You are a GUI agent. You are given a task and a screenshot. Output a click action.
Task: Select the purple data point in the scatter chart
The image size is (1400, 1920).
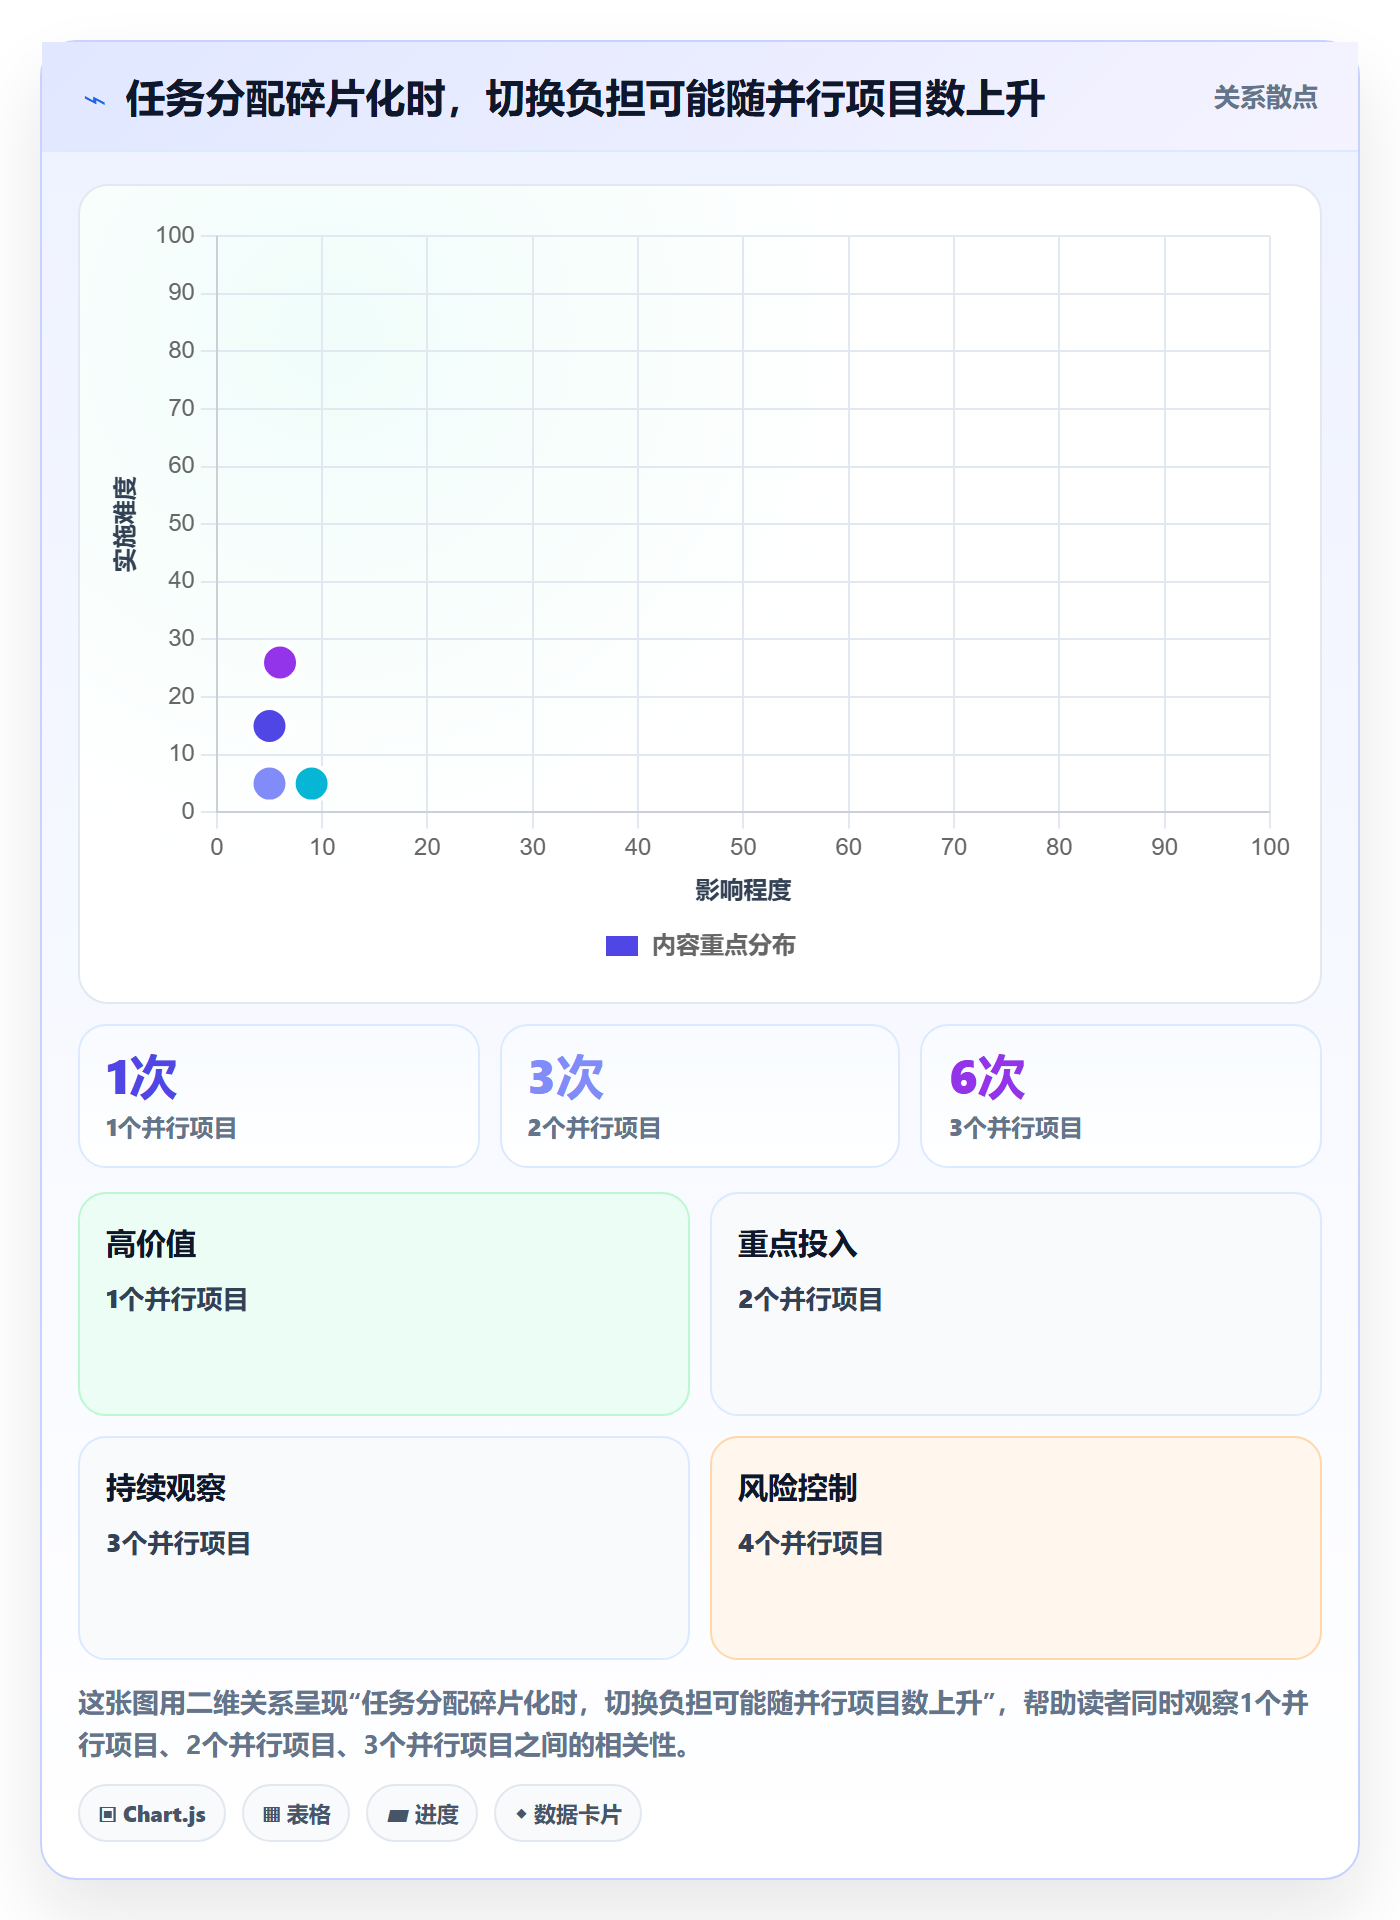[280, 662]
